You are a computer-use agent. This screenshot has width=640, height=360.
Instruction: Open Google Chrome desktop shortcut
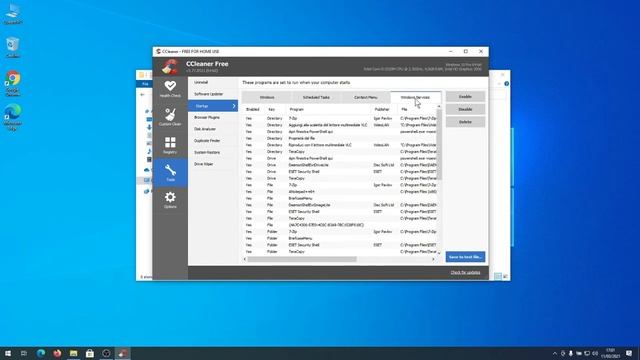13,84
